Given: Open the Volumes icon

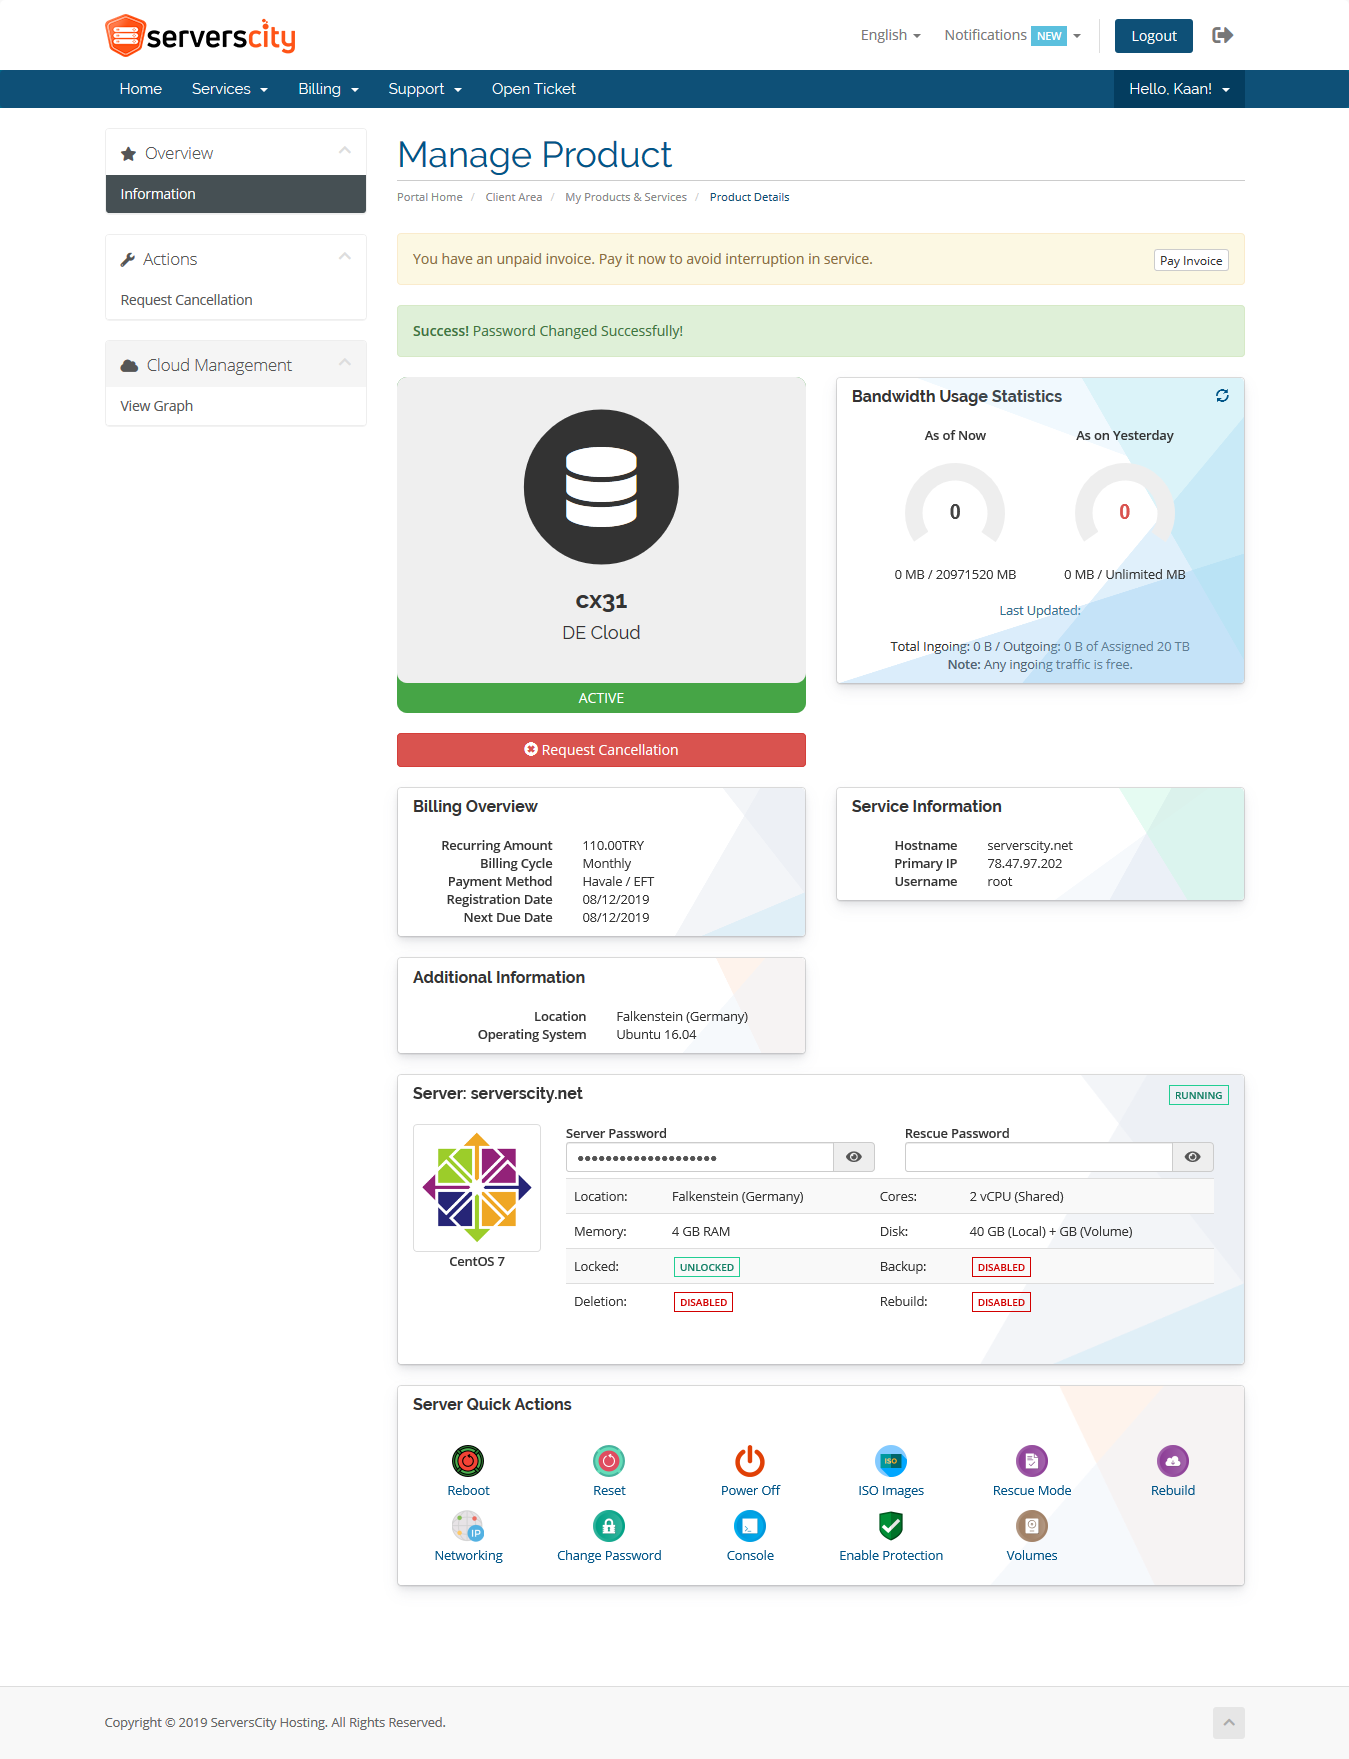Looking at the screenshot, I should (1032, 1526).
